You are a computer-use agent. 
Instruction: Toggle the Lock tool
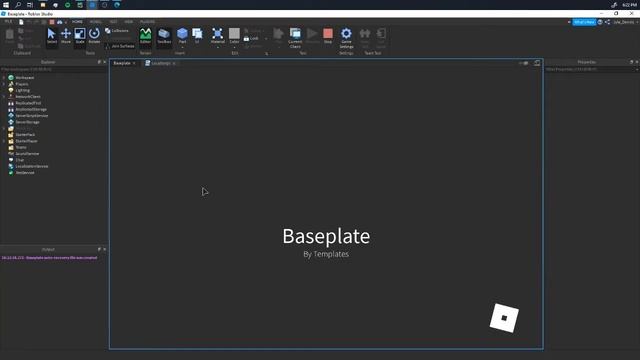(x=251, y=38)
